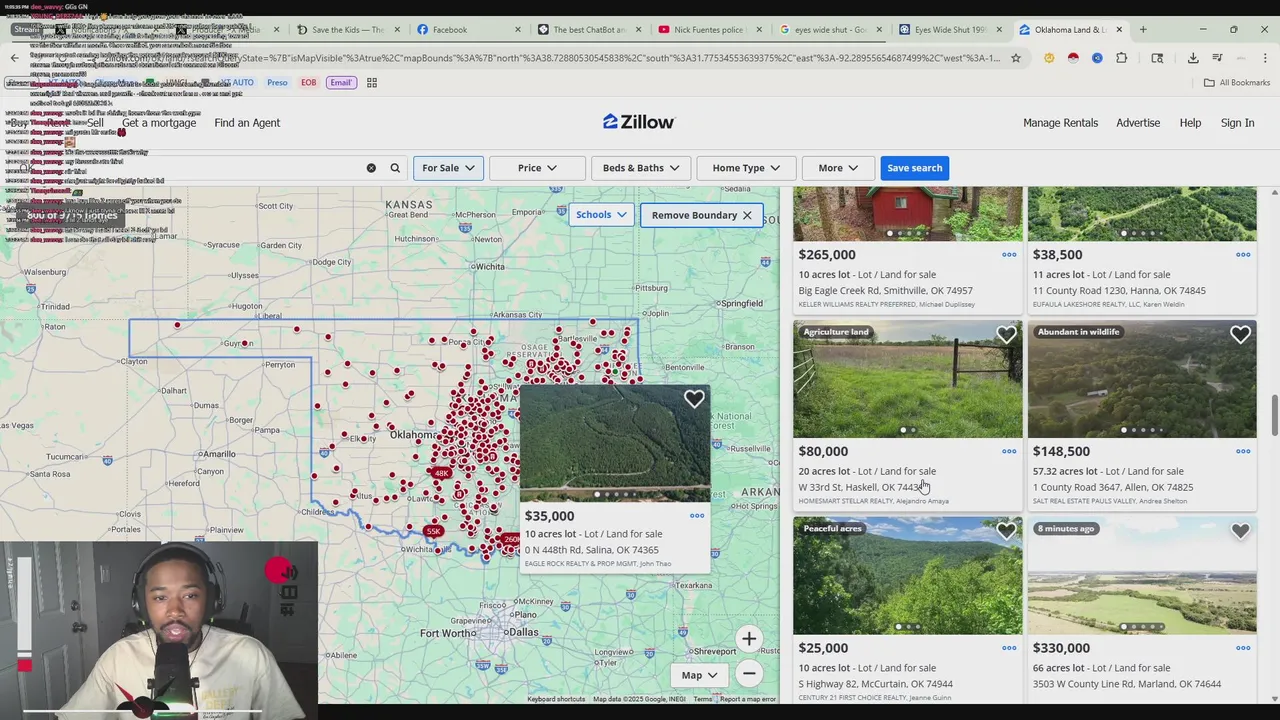Close the Oklahoma Land browser tab
This screenshot has width=1280, height=720.
click(x=1119, y=29)
